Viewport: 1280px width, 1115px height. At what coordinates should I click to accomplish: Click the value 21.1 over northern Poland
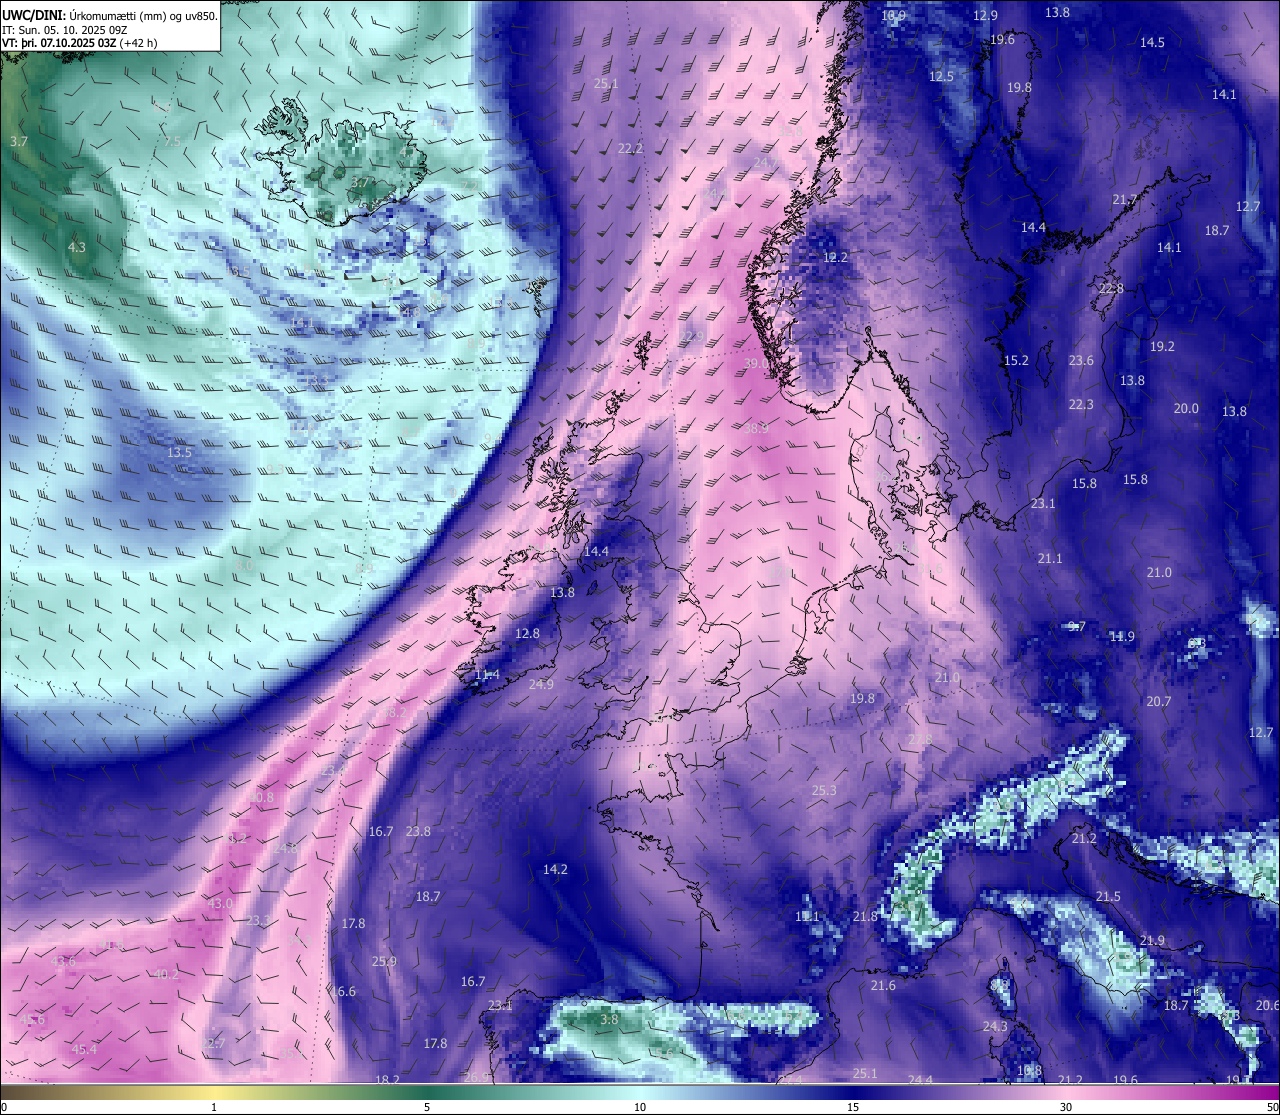click(1050, 559)
